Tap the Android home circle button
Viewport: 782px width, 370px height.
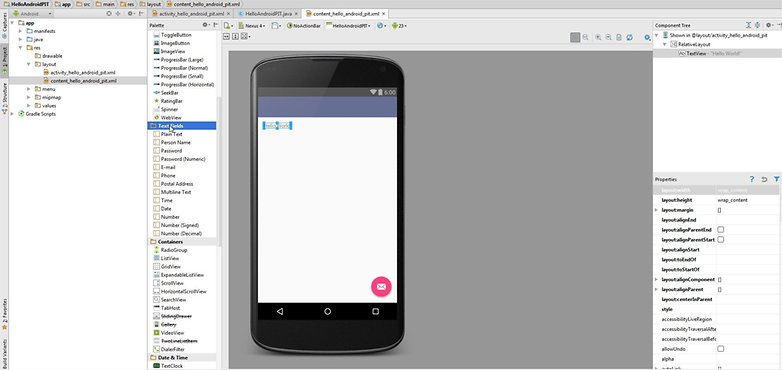coord(328,311)
